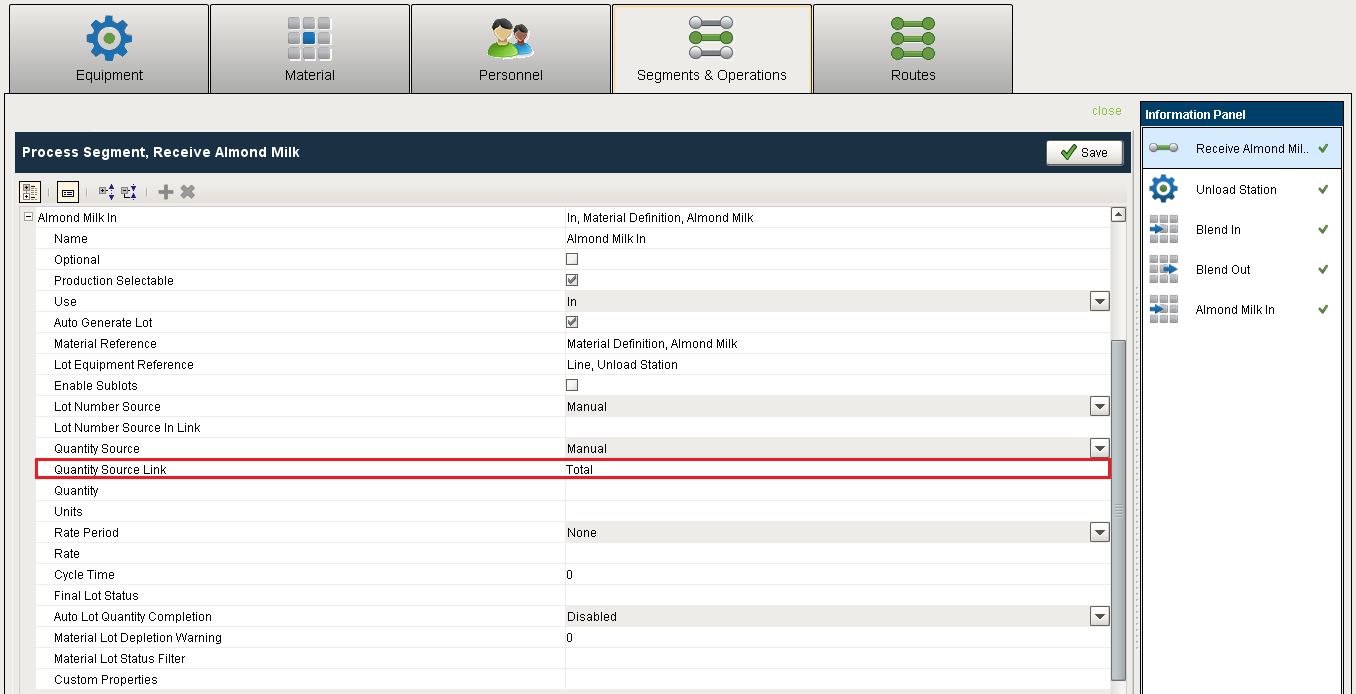Select Blend Out in Information Panel

pyautogui.click(x=1241, y=269)
